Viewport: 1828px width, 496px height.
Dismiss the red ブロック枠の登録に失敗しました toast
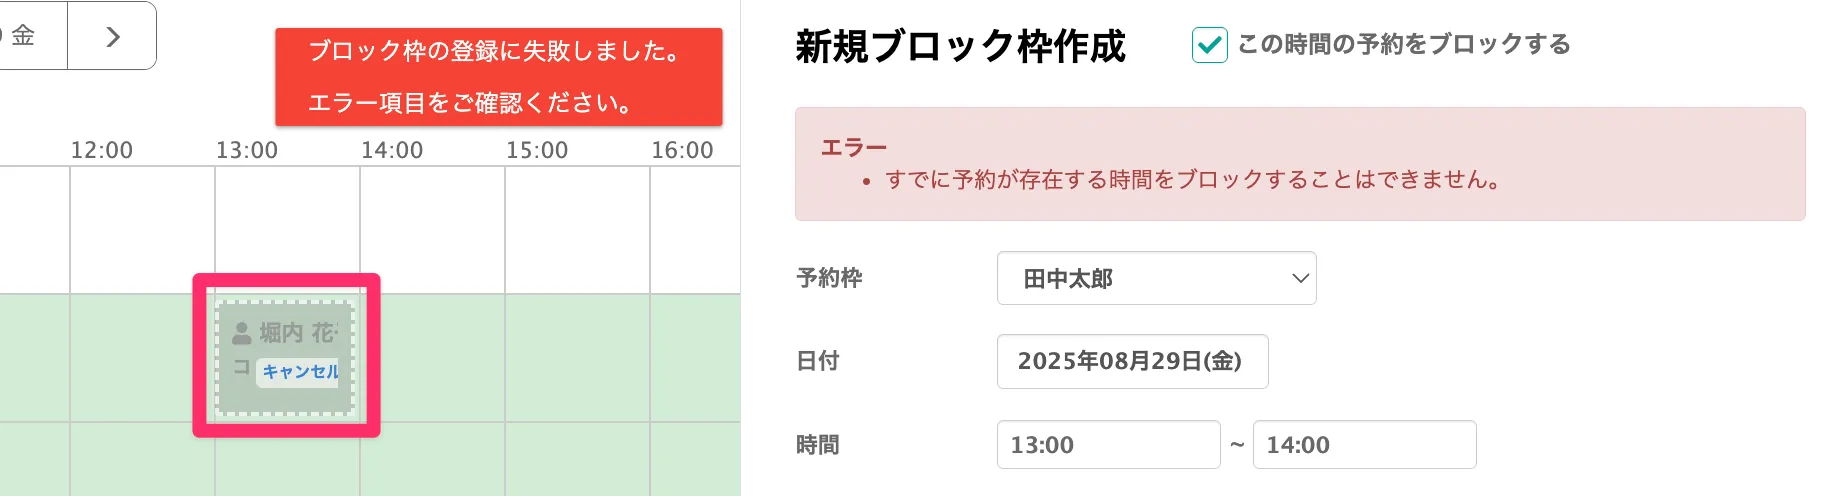498,77
